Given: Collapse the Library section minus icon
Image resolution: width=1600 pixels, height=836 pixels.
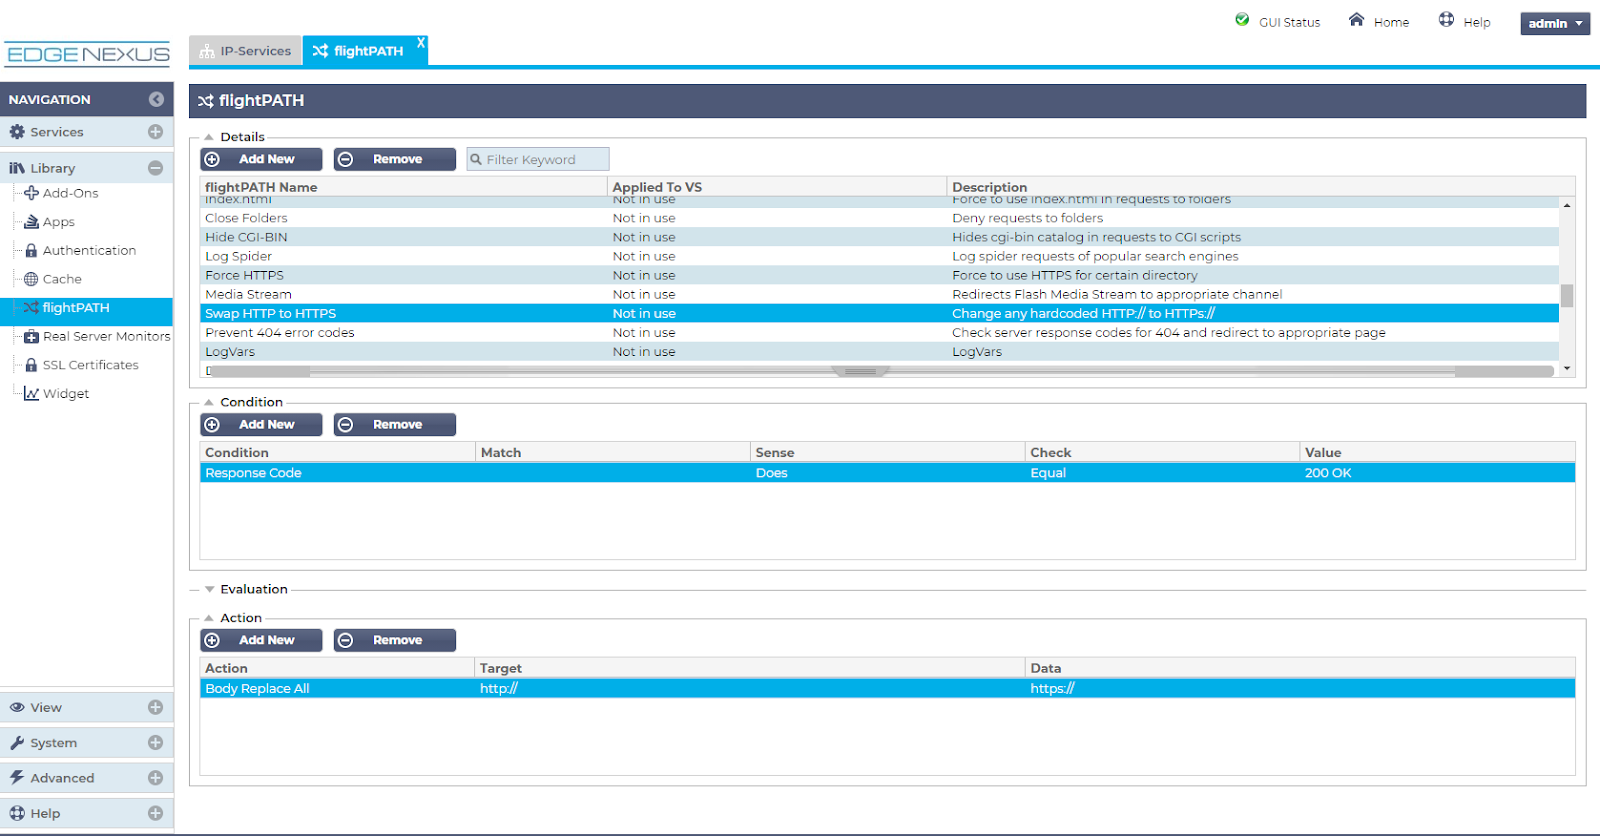Looking at the screenshot, I should [155, 168].
